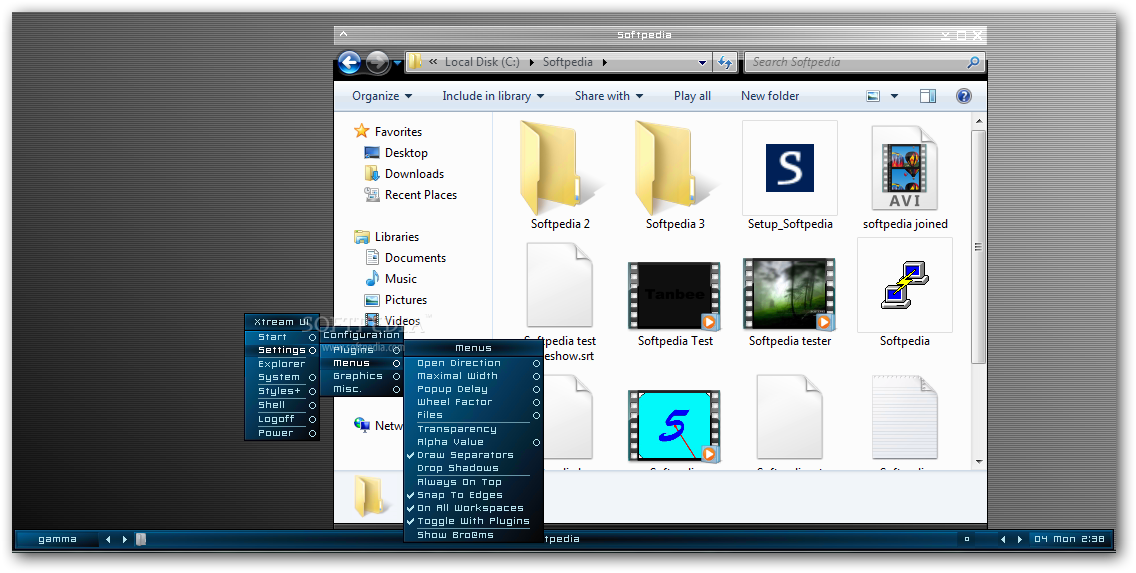This screenshot has width=1136, height=573.
Task: Open Recent Places in Favorites
Action: pyautogui.click(x=421, y=195)
